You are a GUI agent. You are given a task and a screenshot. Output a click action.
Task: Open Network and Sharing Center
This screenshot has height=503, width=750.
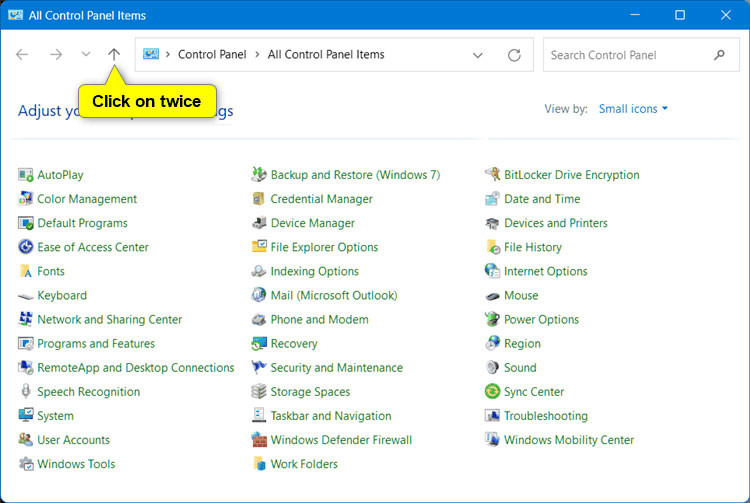click(x=109, y=320)
